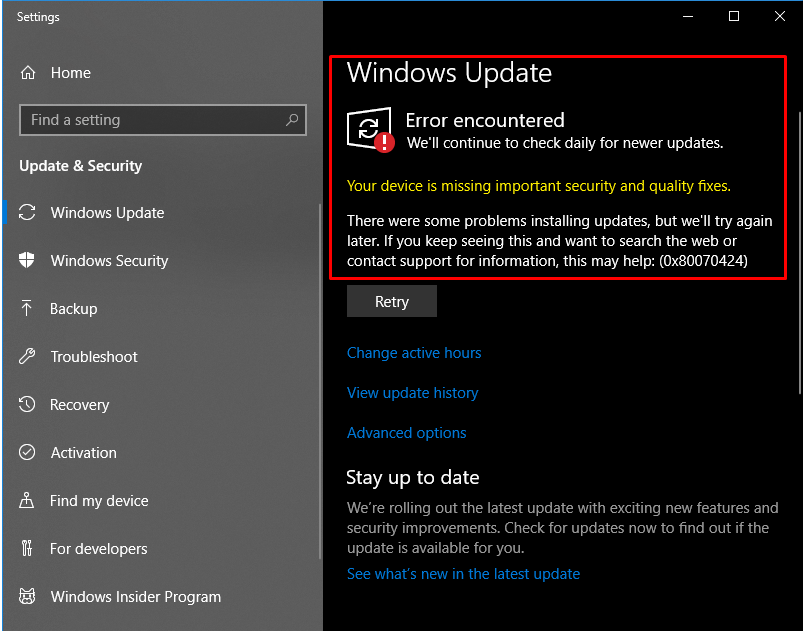803x631 pixels.
Task: Open Change active hours link
Action: [414, 353]
